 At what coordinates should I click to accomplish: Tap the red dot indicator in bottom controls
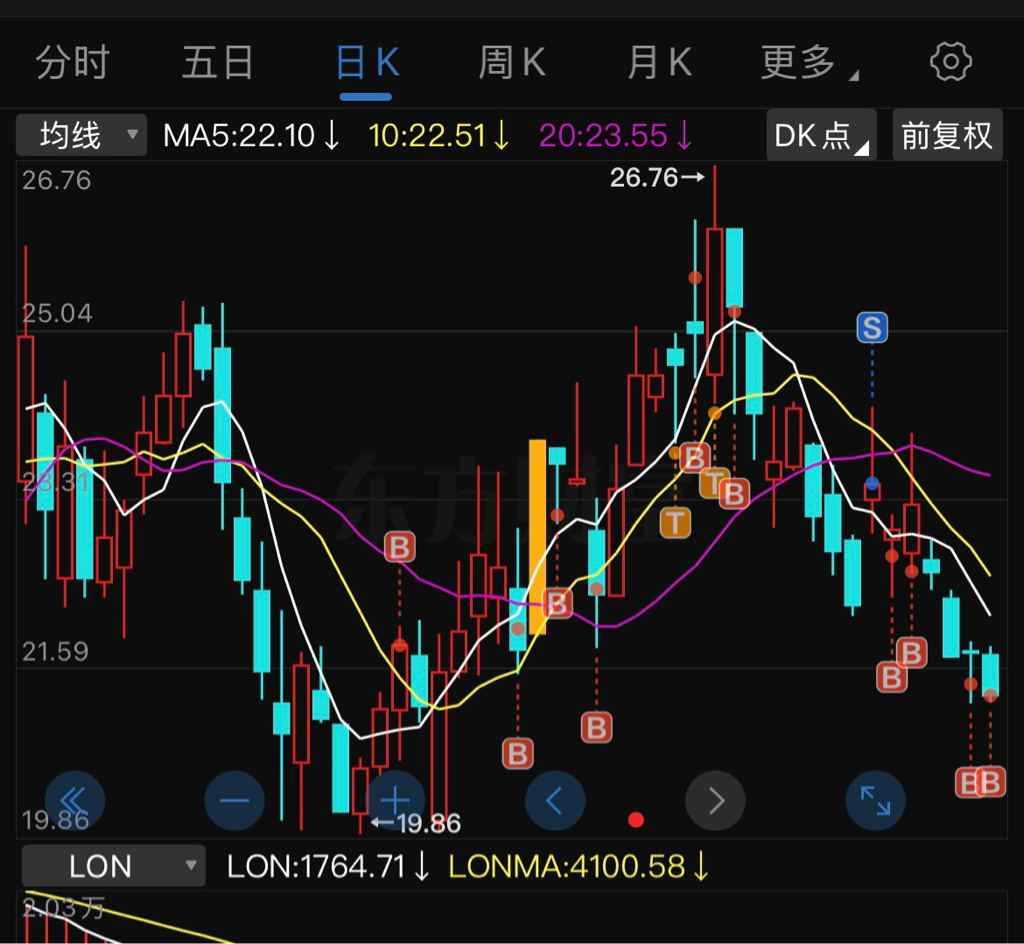coord(635,819)
